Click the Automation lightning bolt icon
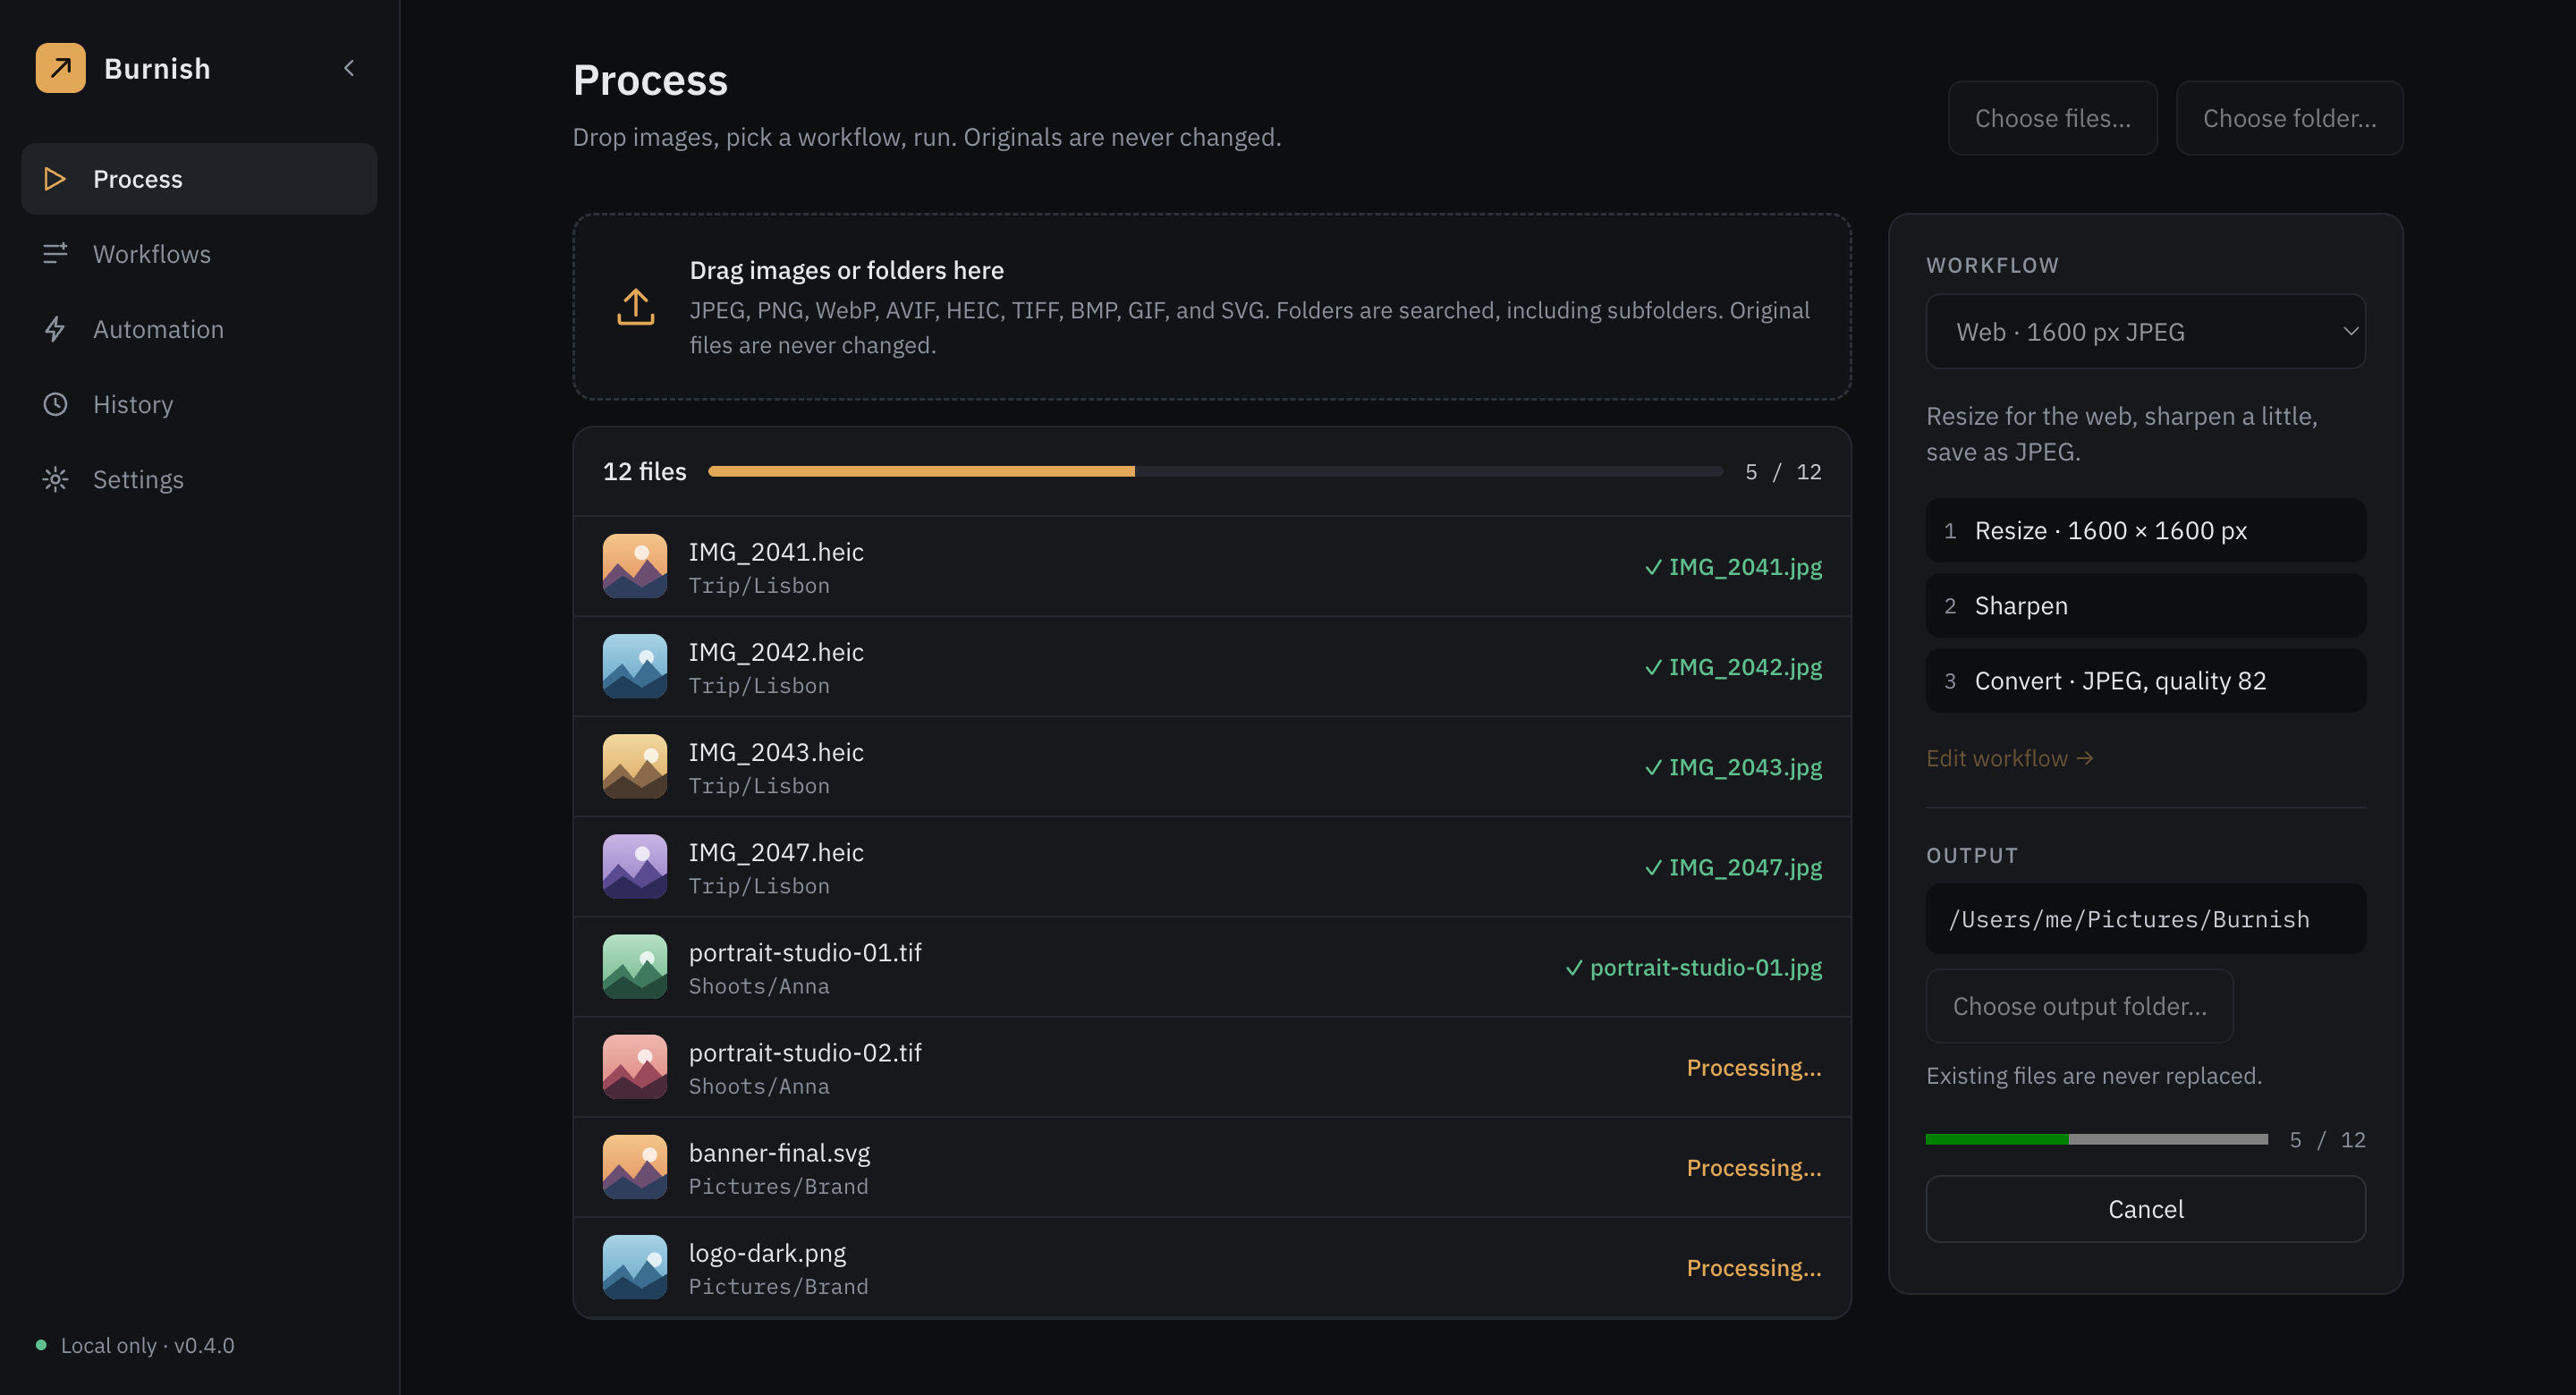This screenshot has height=1395, width=2576. [55, 329]
